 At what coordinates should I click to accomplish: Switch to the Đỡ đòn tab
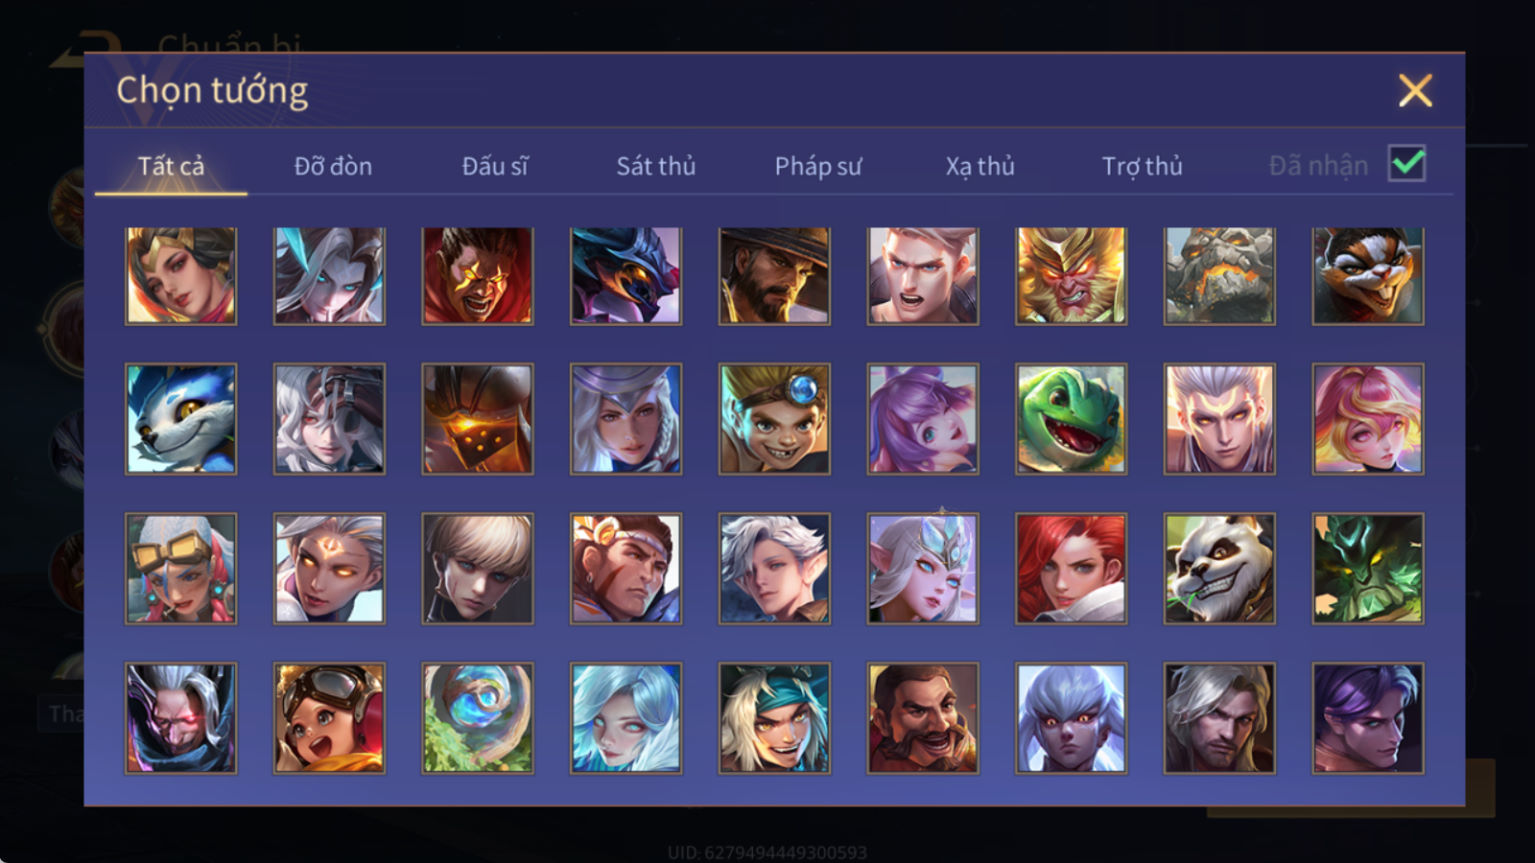333,166
